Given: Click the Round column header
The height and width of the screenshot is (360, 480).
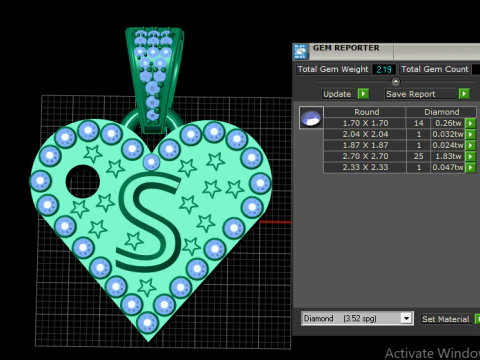Looking at the screenshot, I should click(366, 112).
